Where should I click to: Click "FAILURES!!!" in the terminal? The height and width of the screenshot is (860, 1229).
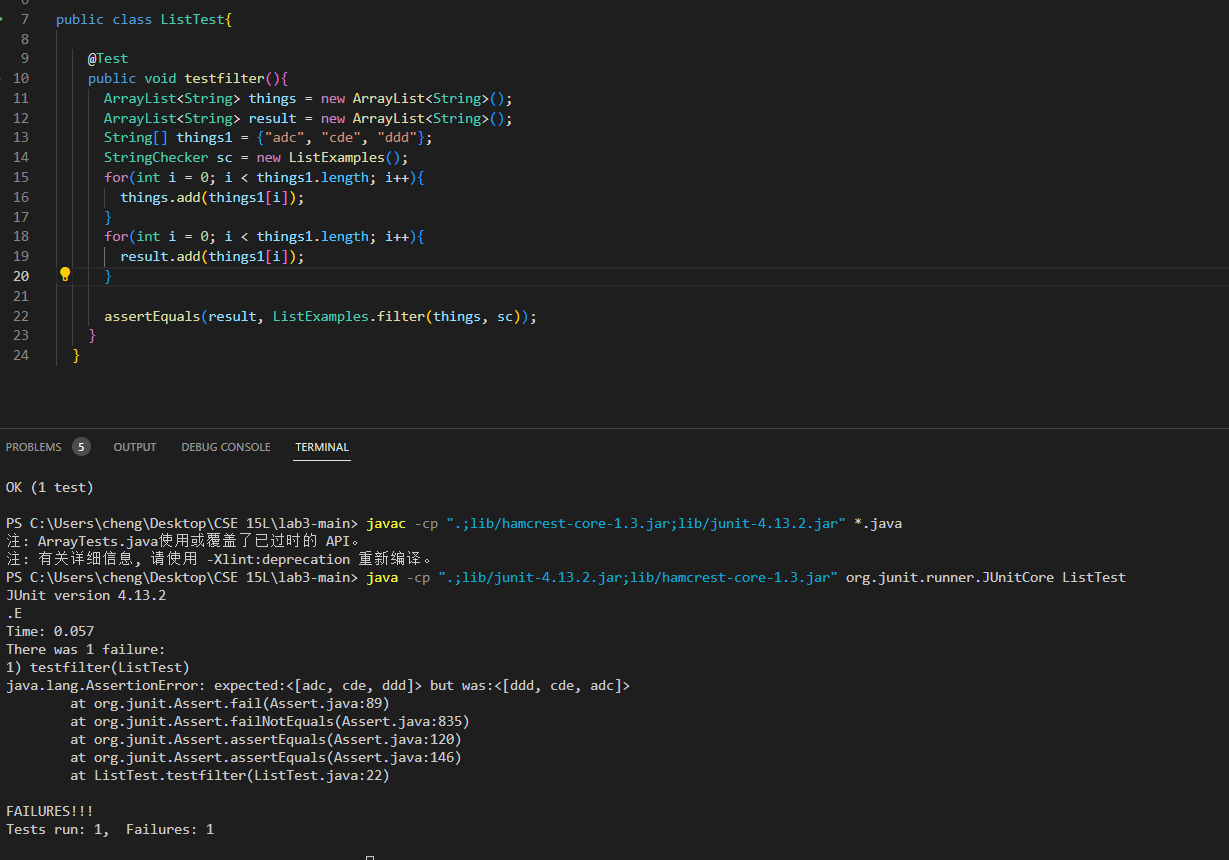(x=50, y=811)
